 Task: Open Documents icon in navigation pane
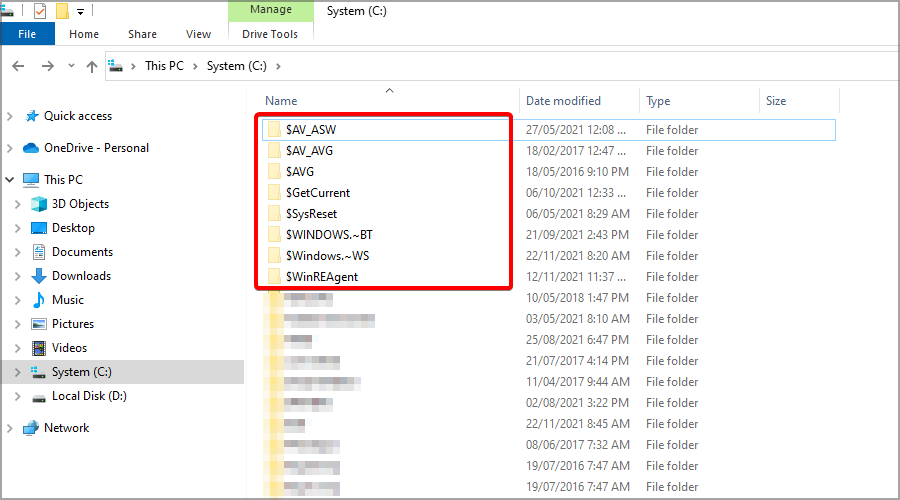click(39, 252)
